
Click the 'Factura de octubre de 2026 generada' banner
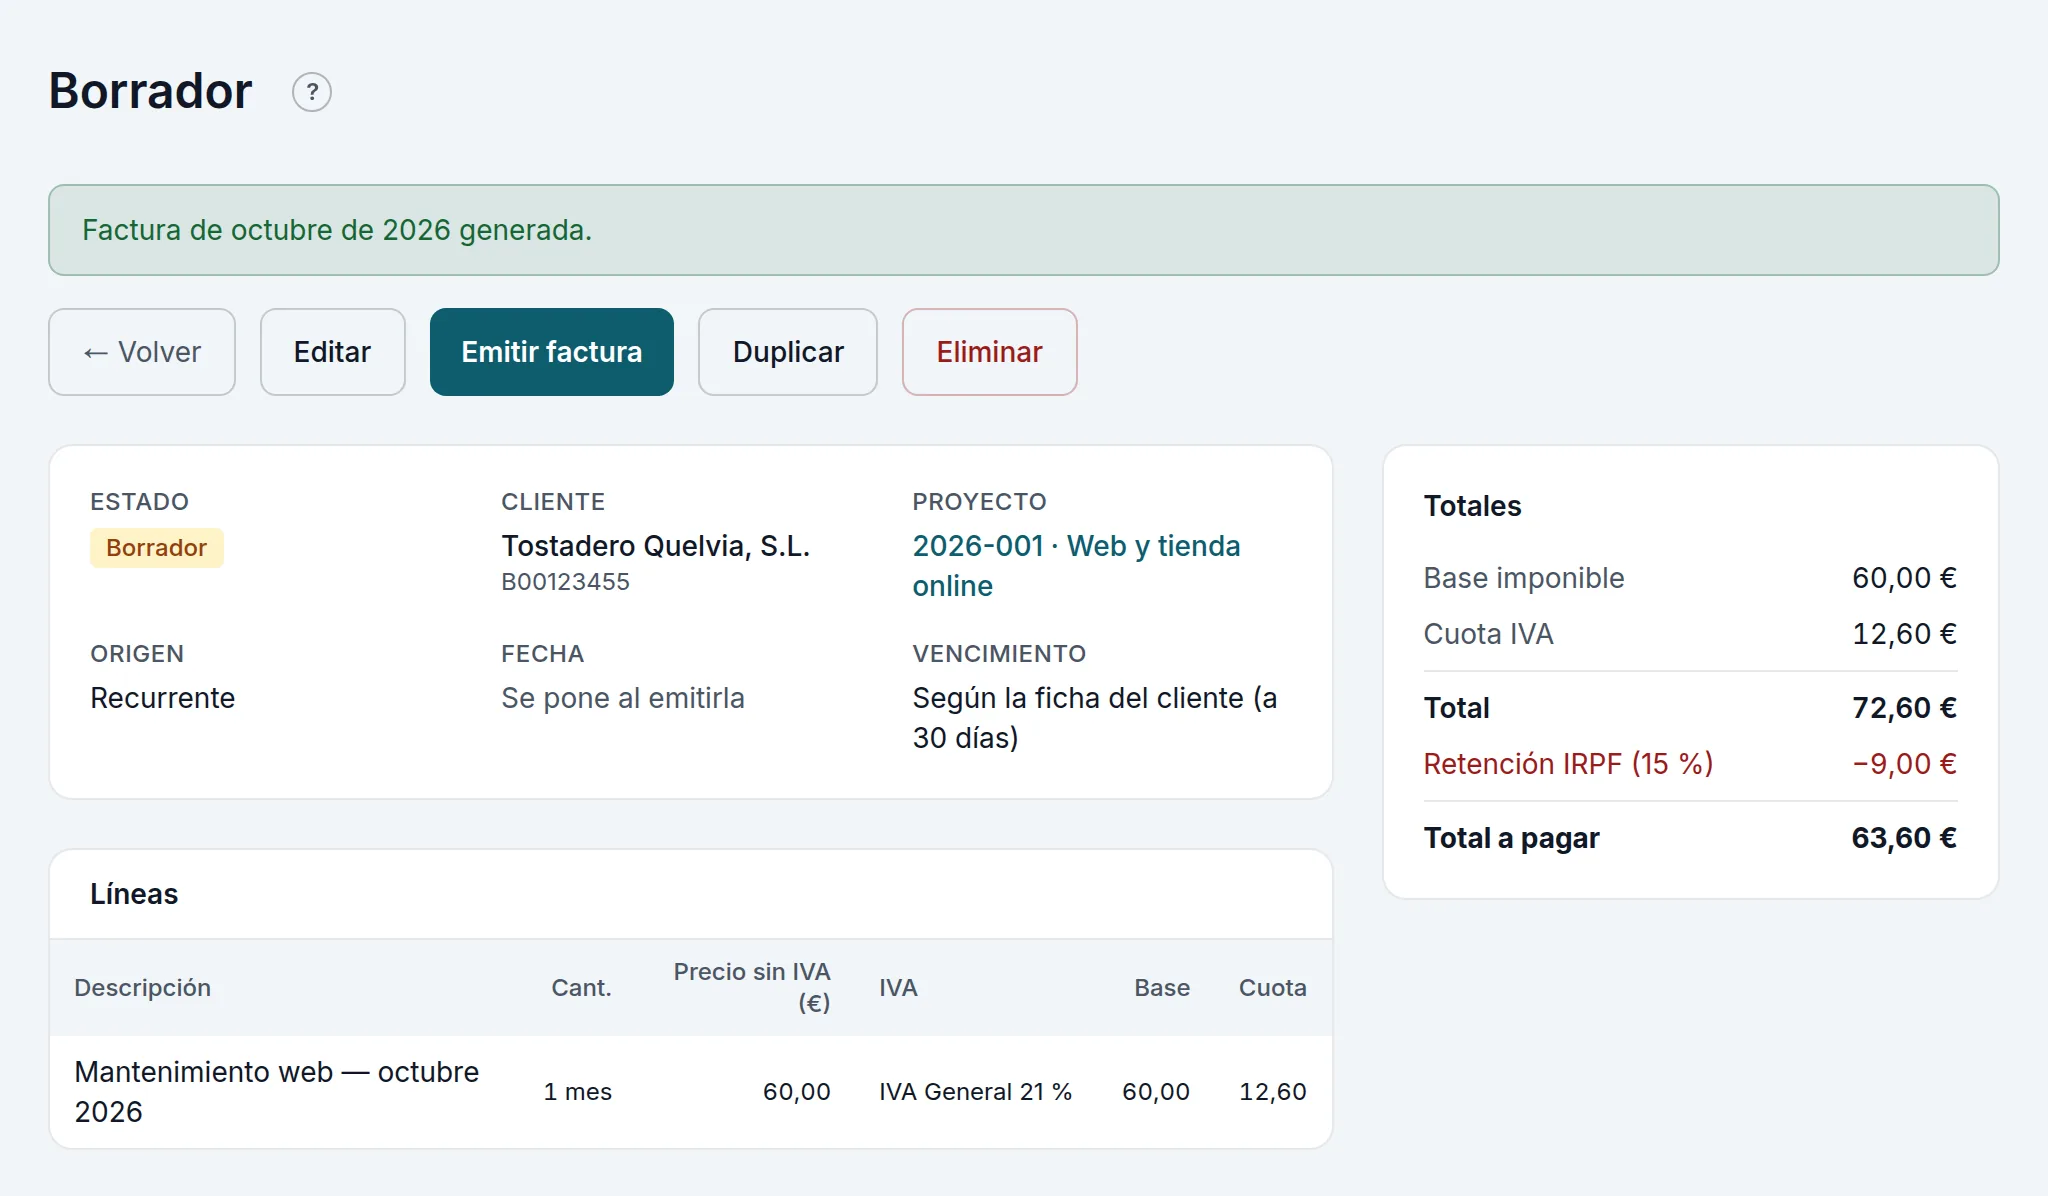pyautogui.click(x=1024, y=230)
